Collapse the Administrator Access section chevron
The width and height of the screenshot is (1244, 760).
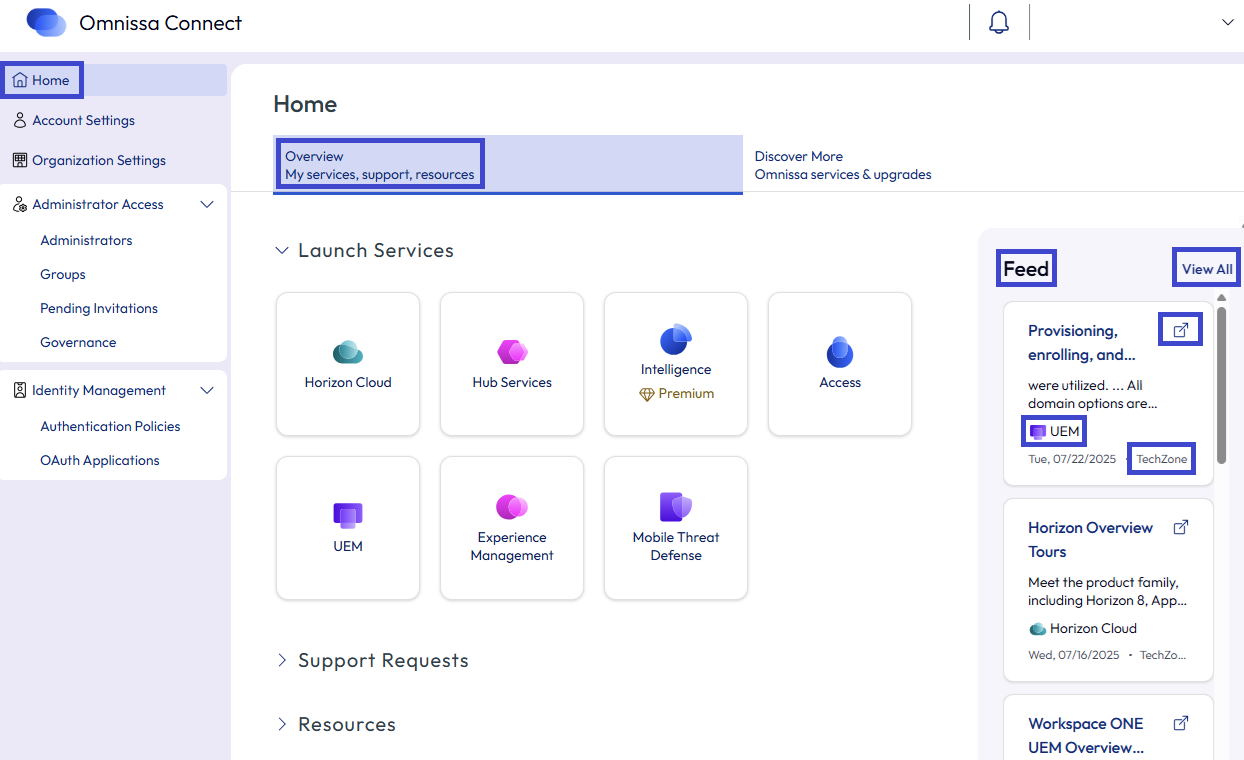tap(207, 204)
